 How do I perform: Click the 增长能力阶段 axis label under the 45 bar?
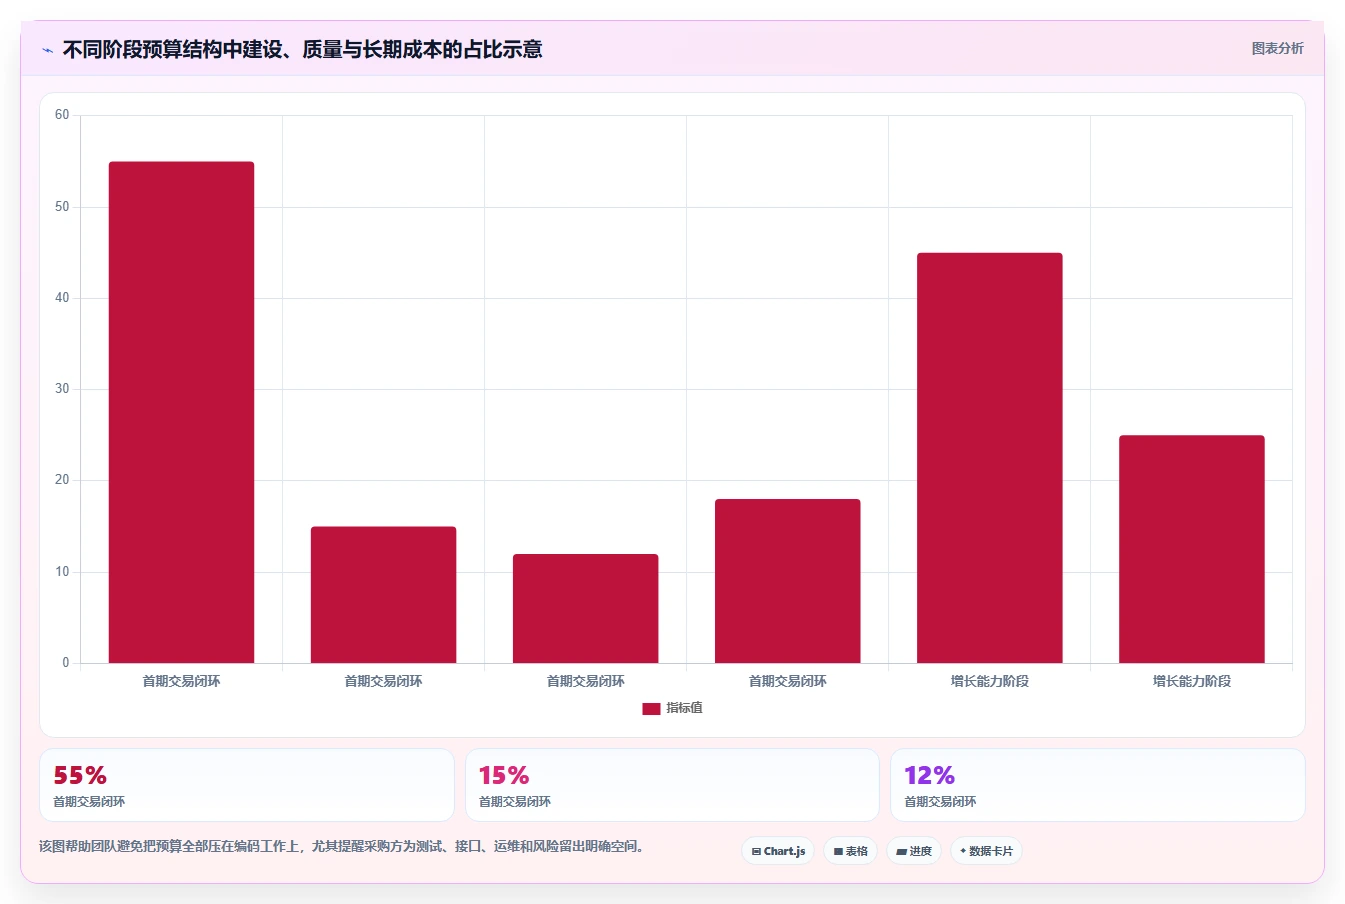point(989,681)
